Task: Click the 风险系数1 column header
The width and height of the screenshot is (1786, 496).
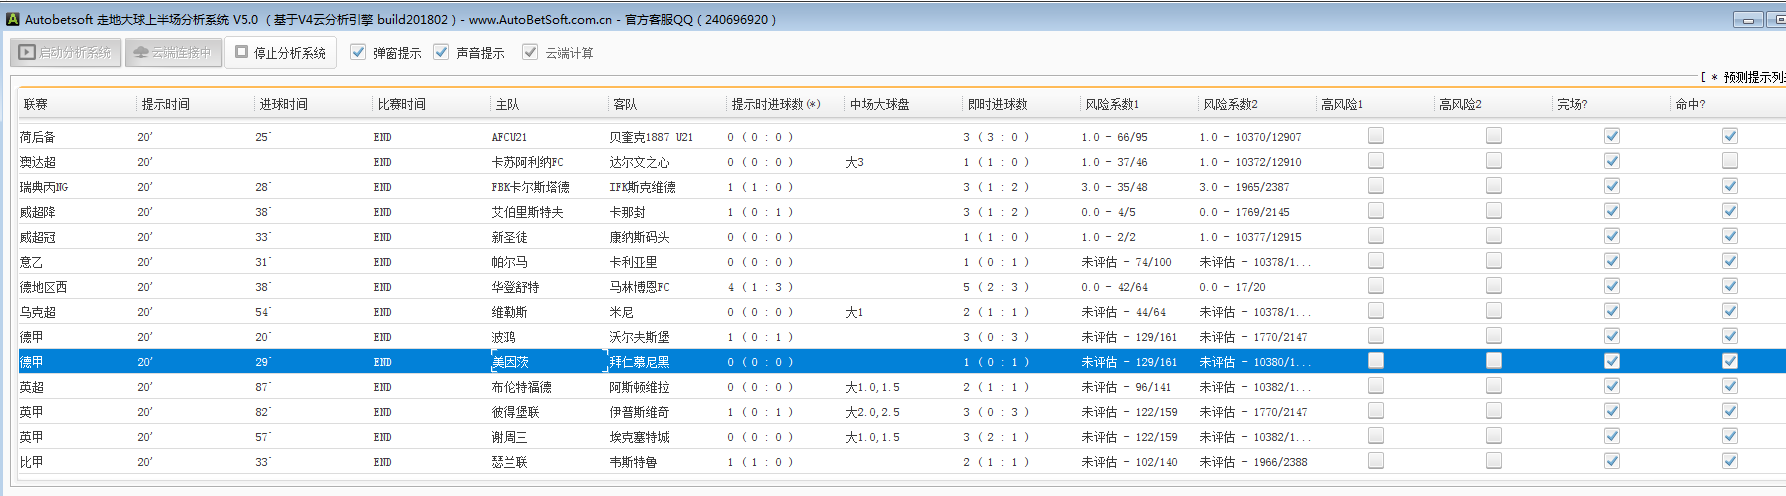Action: point(1111,104)
